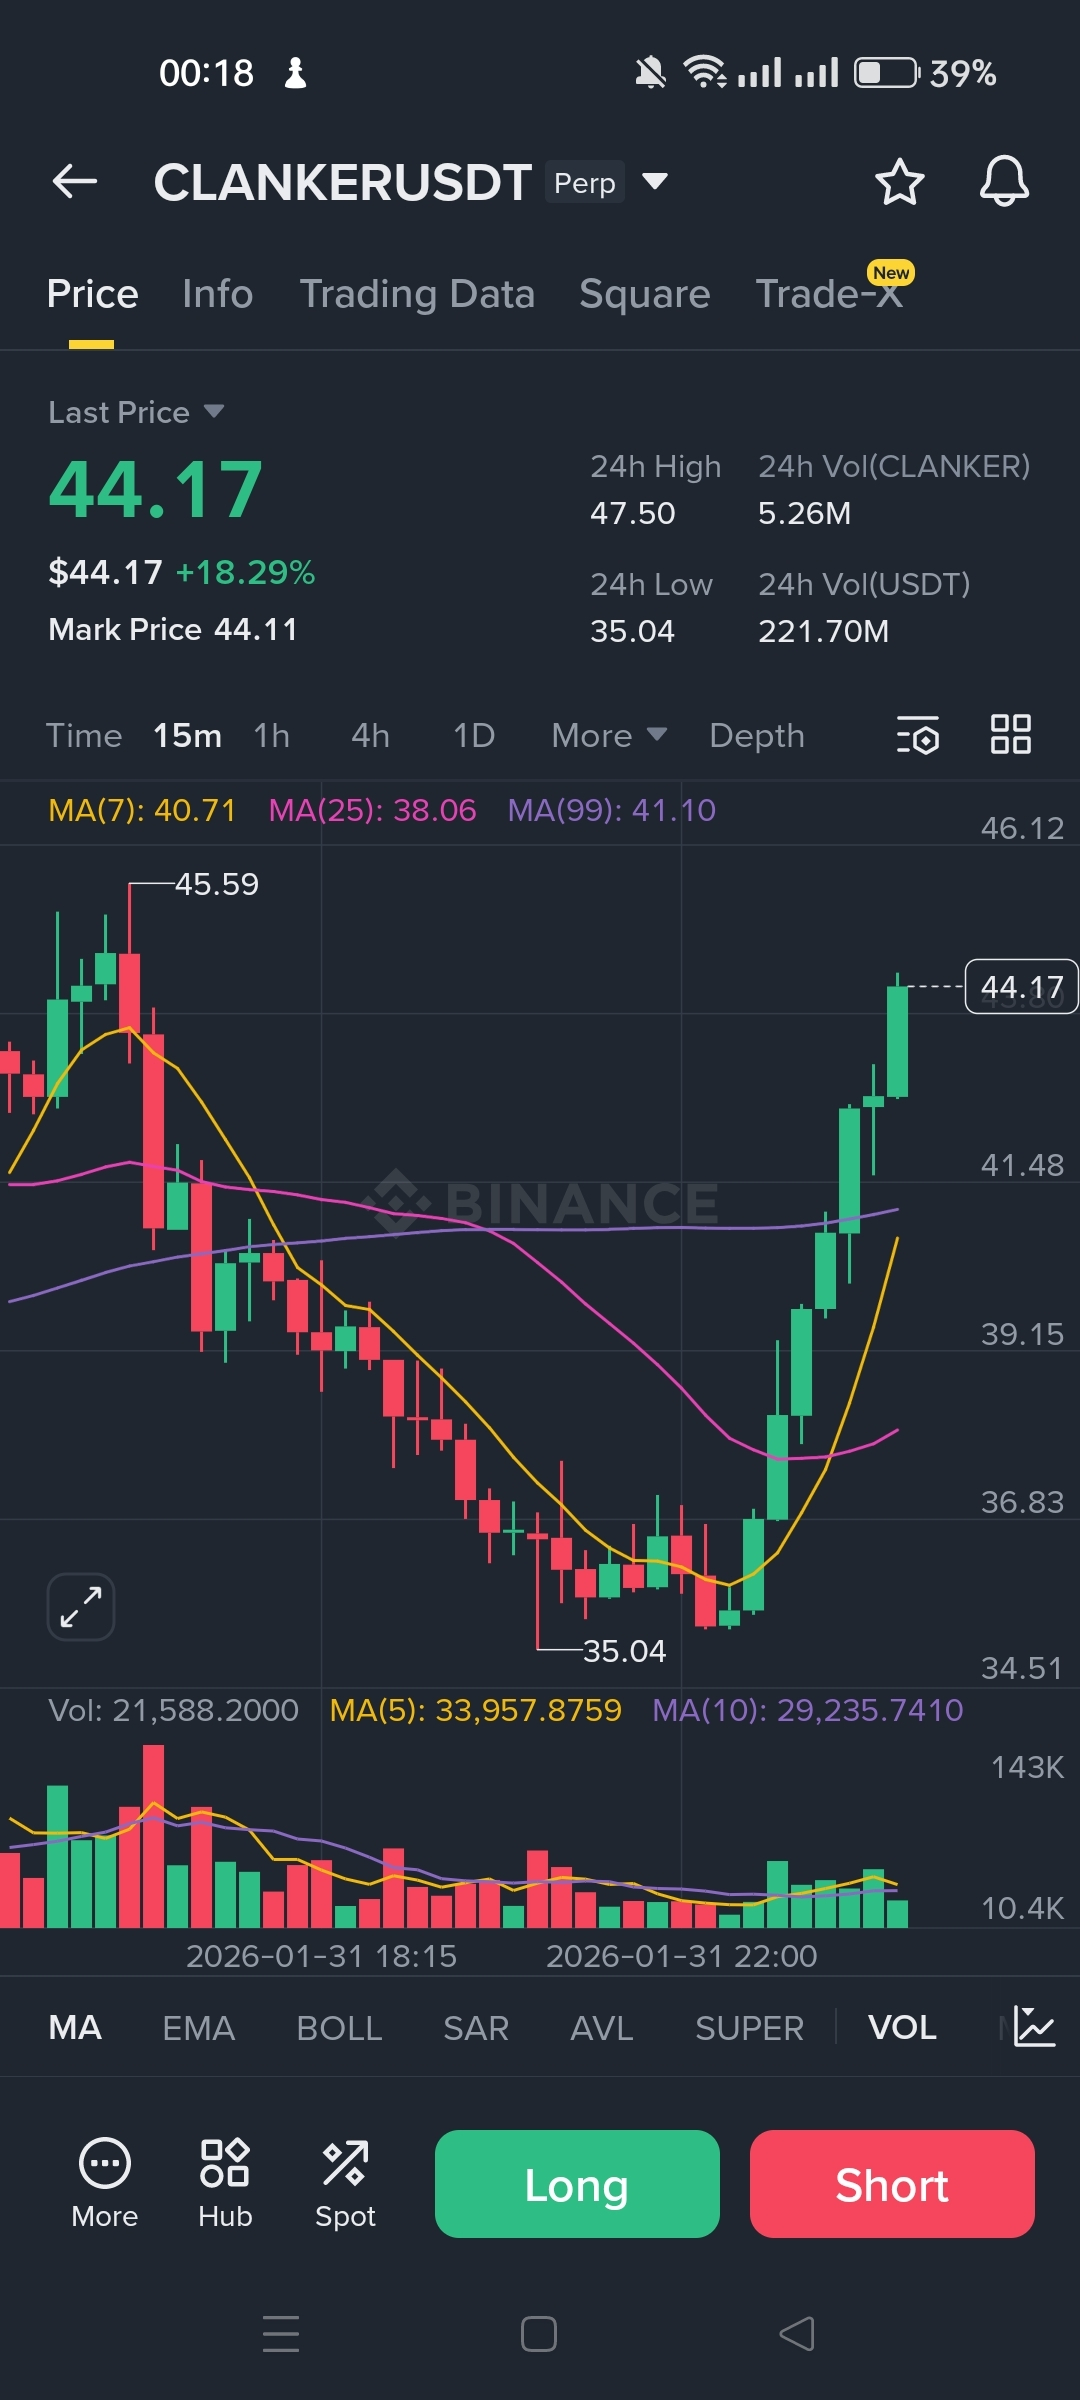Open multi-chart grid layout icon
Screen dimensions: 1080x2400
point(1010,735)
